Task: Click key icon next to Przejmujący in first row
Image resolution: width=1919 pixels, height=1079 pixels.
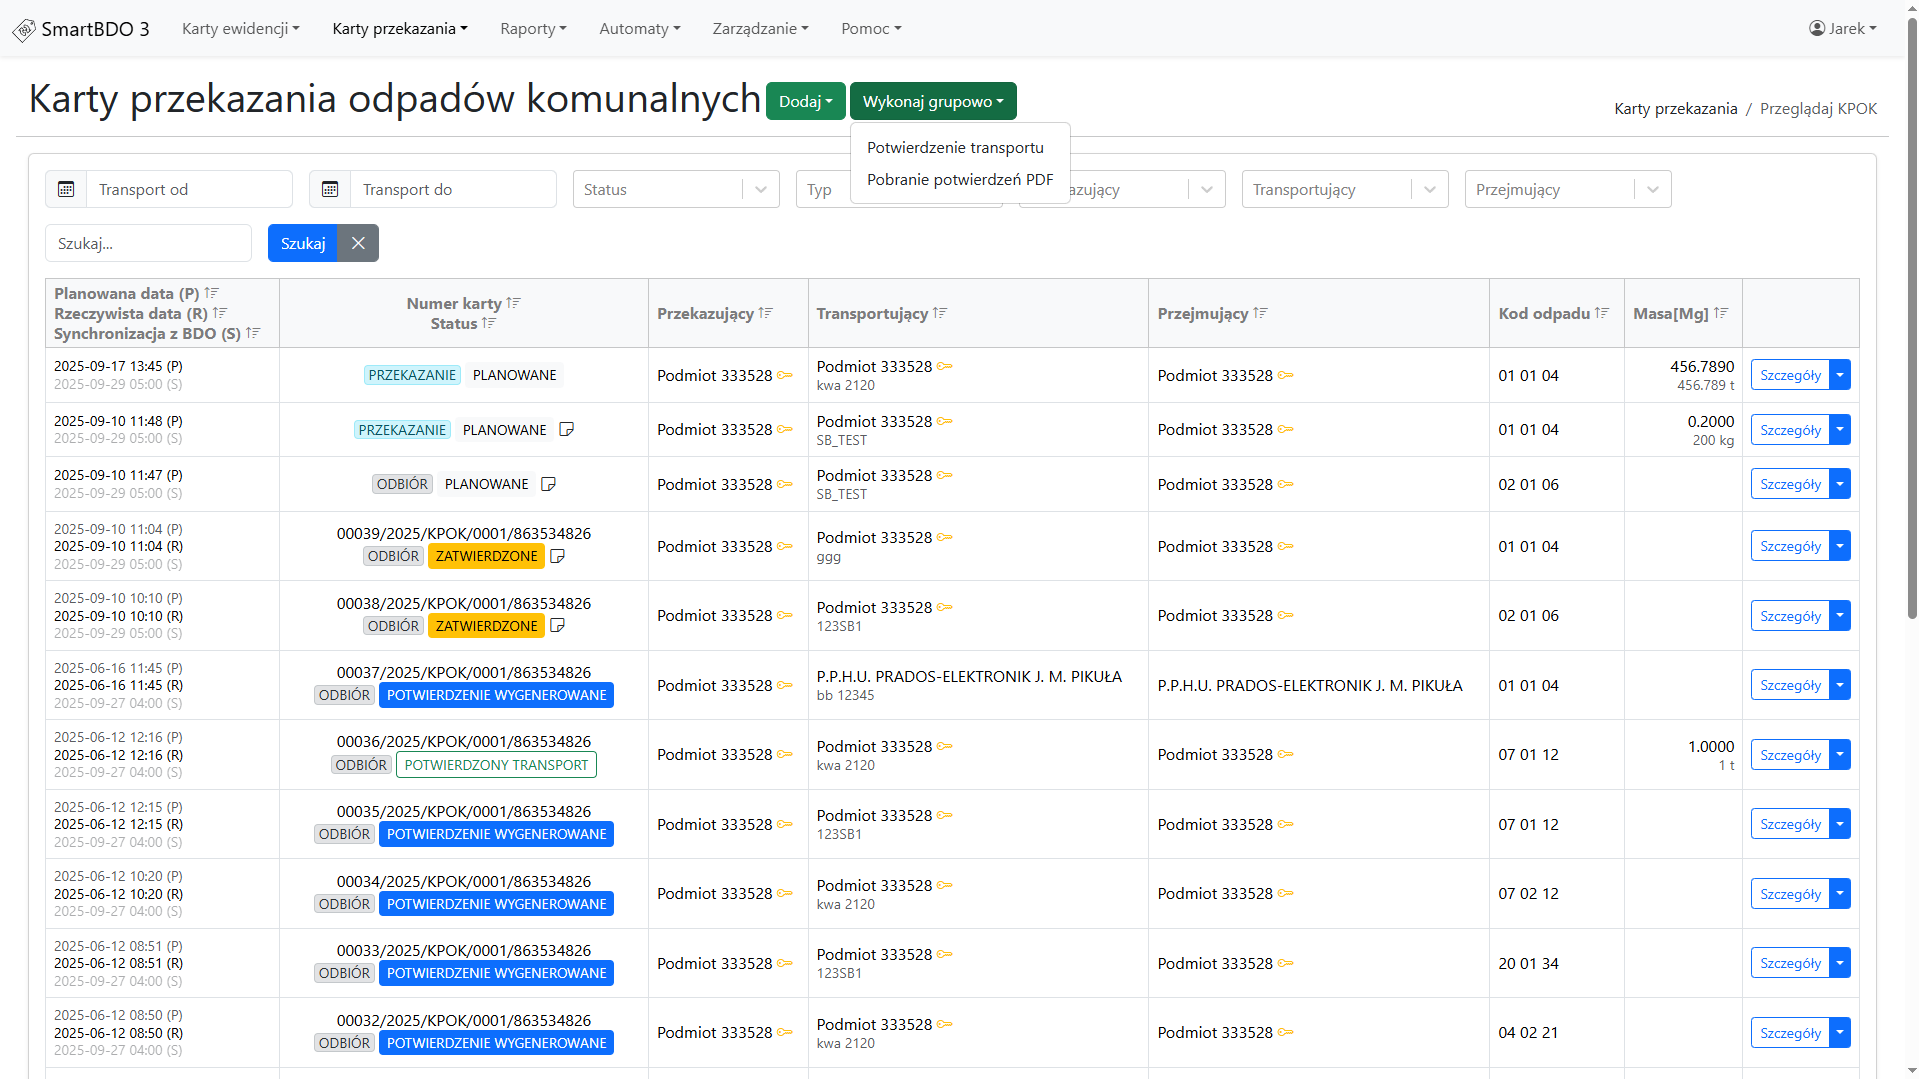Action: pyautogui.click(x=1286, y=375)
